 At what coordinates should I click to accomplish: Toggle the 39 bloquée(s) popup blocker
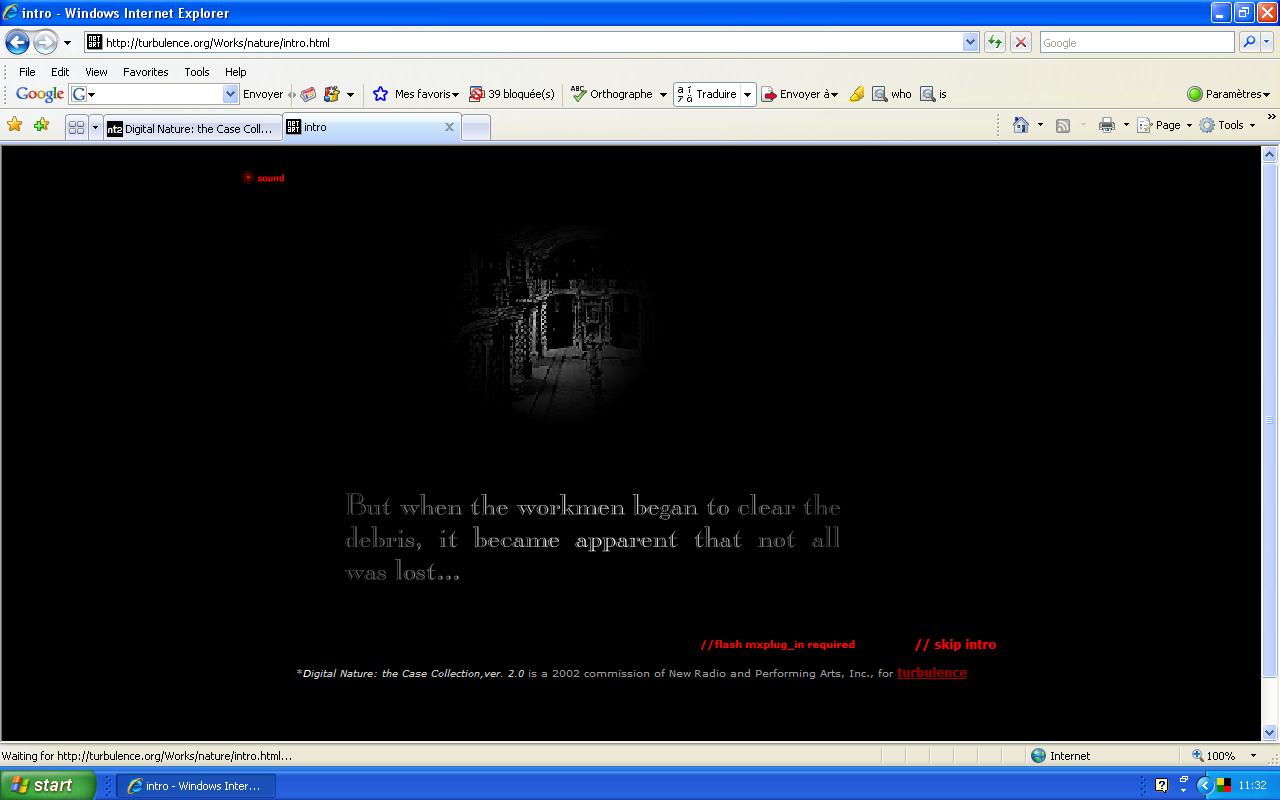[x=512, y=94]
